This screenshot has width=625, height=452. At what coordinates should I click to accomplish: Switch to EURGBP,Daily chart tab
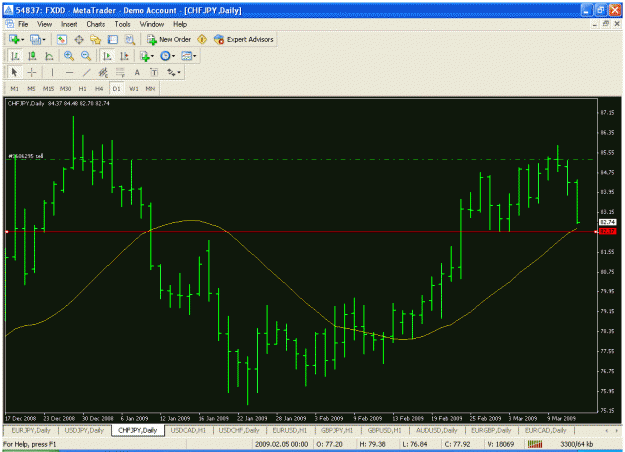(x=491, y=430)
